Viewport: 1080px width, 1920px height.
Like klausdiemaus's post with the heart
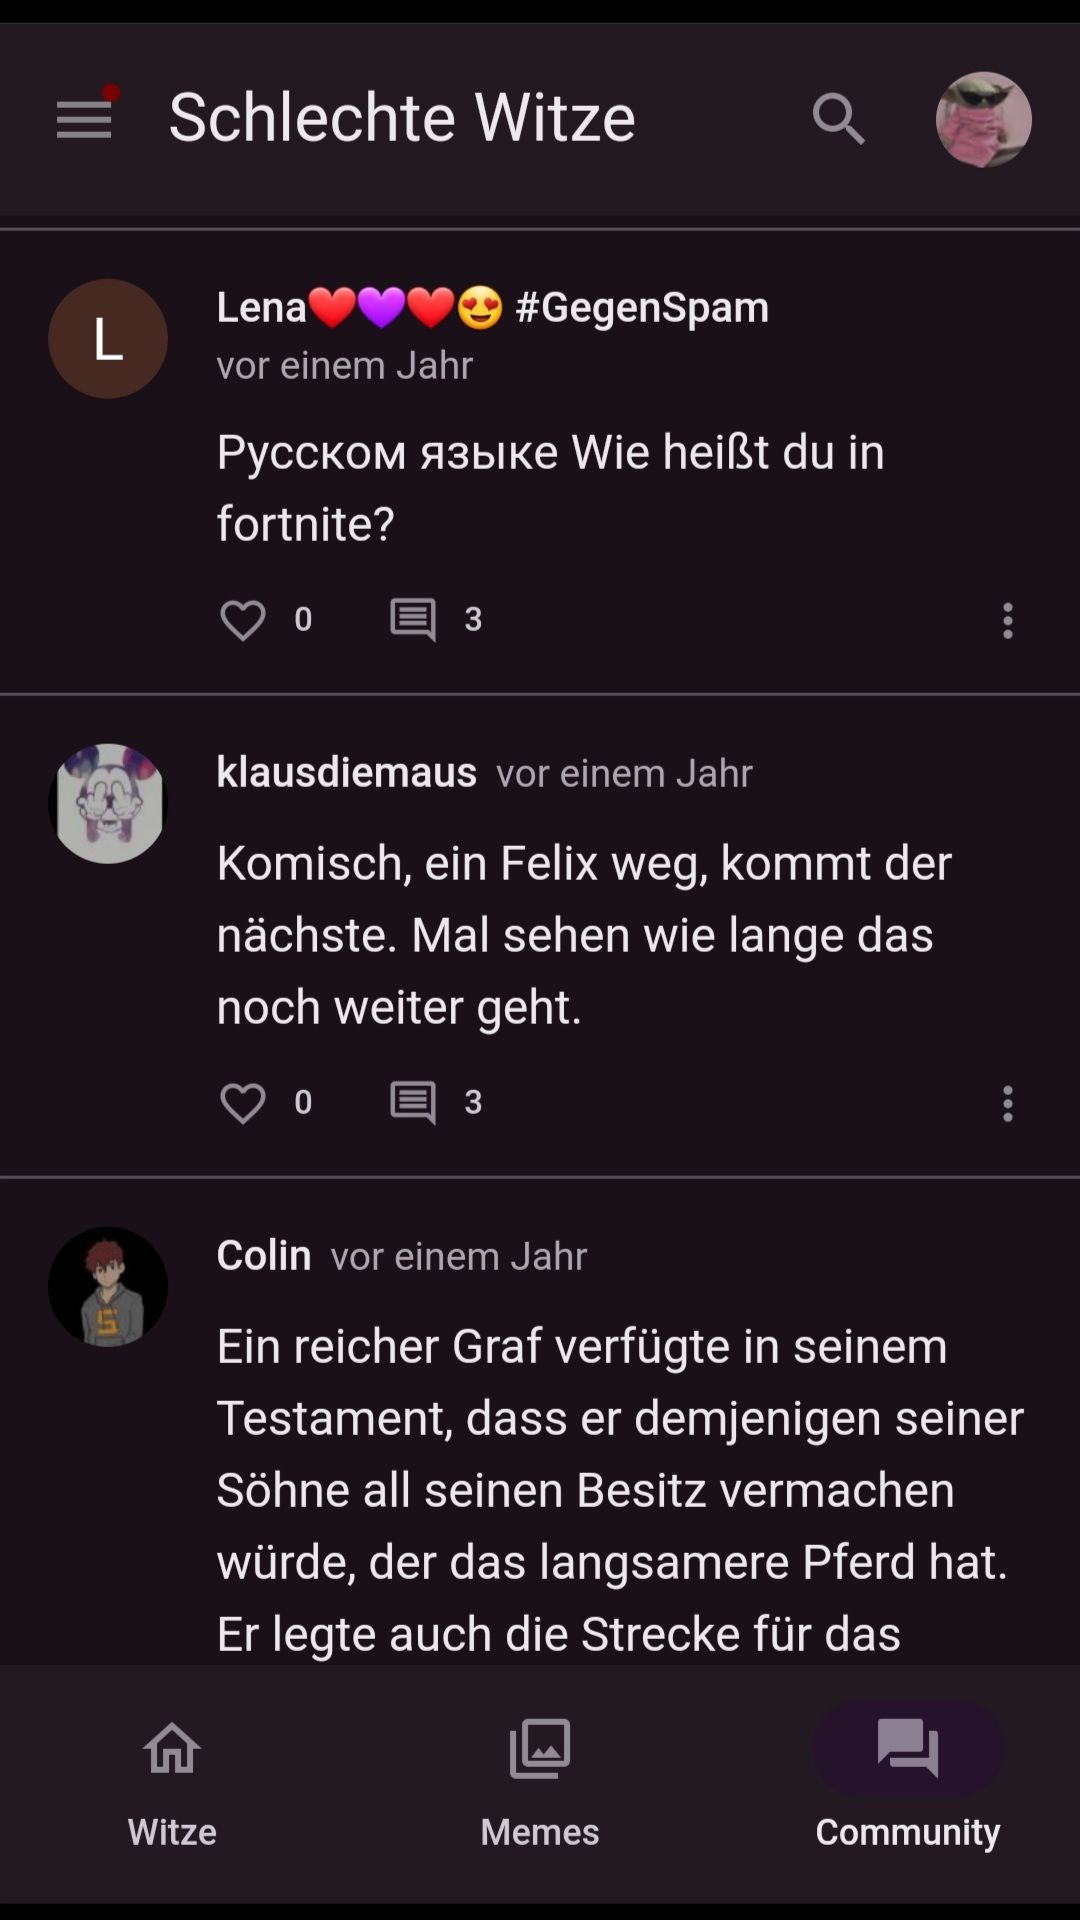click(243, 1103)
